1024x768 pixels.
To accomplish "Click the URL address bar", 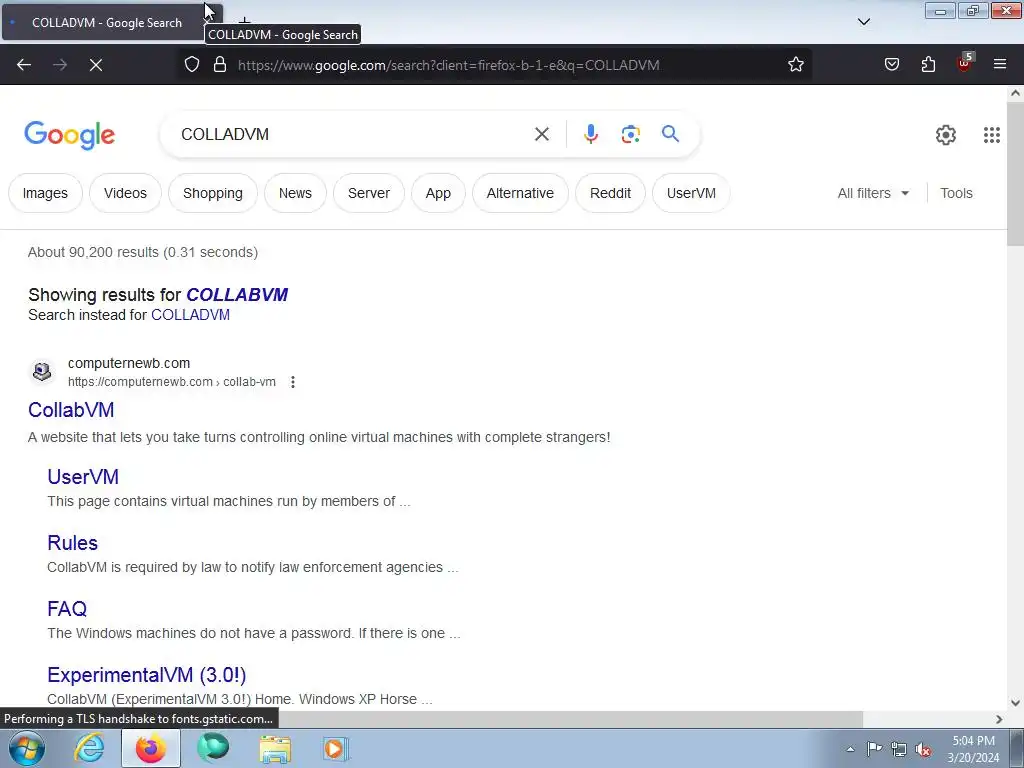I will click(x=494, y=65).
